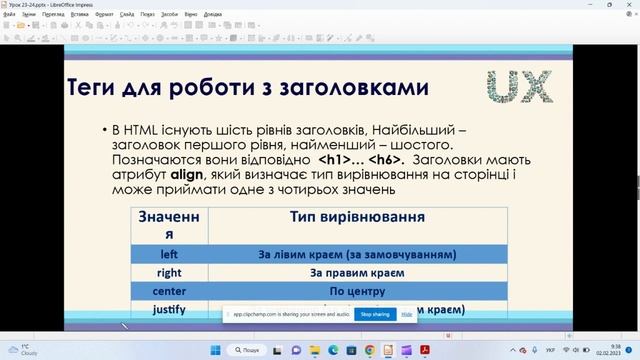Click the 'За лівим краєм (за замовчуванням)' cell
Image resolution: width=640 pixels, height=360 pixels.
[x=358, y=254]
